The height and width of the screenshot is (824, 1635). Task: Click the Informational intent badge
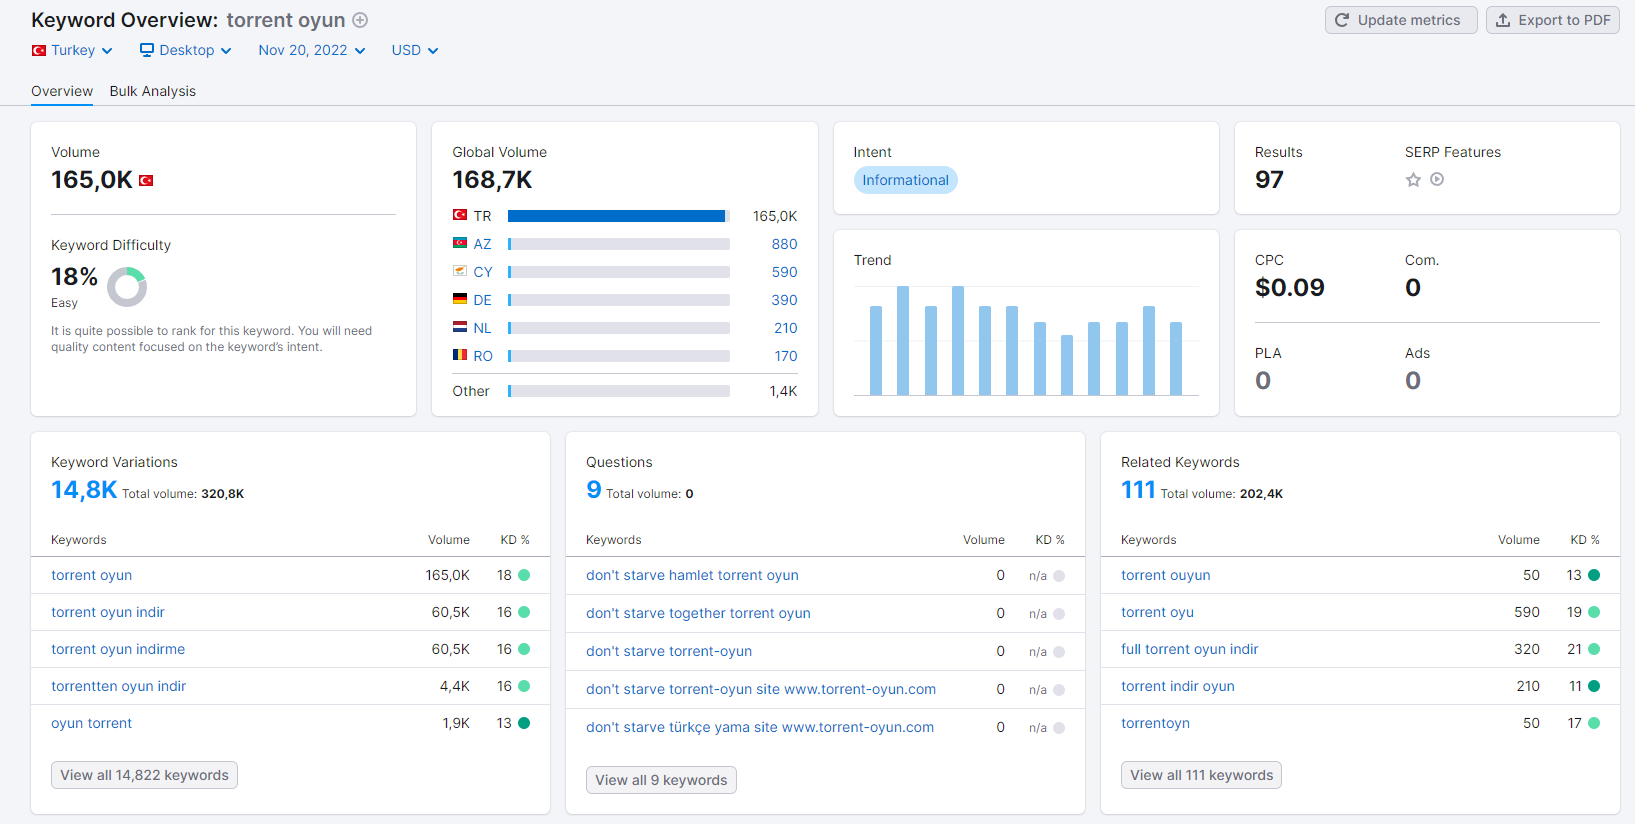(x=905, y=180)
